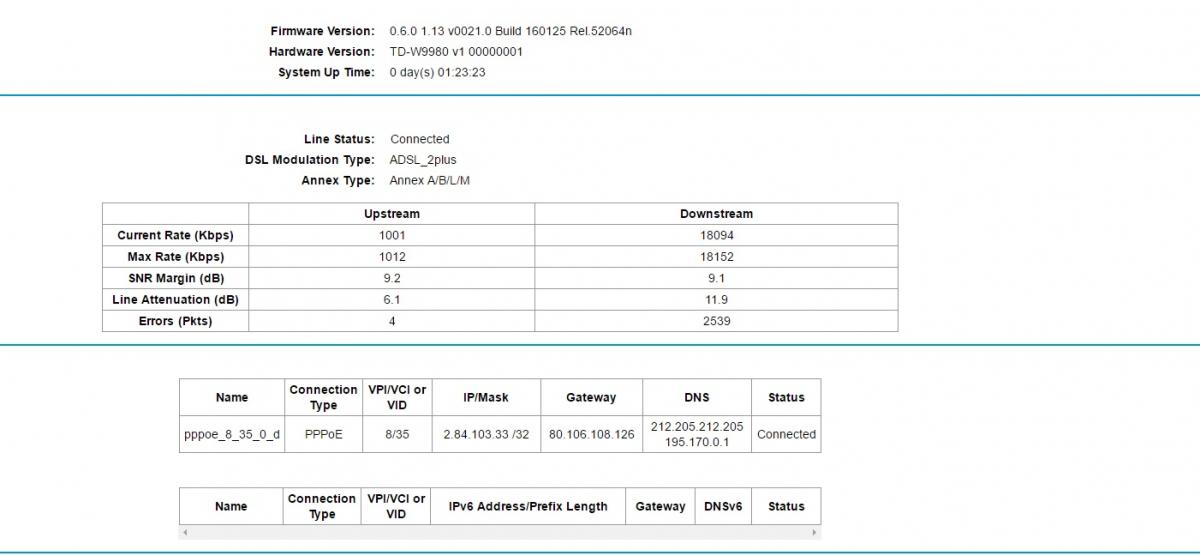Viewport: 1200px width, 556px height.
Task: Click the right arrow of the IPv6 table scrollbar
Action: pos(816,532)
